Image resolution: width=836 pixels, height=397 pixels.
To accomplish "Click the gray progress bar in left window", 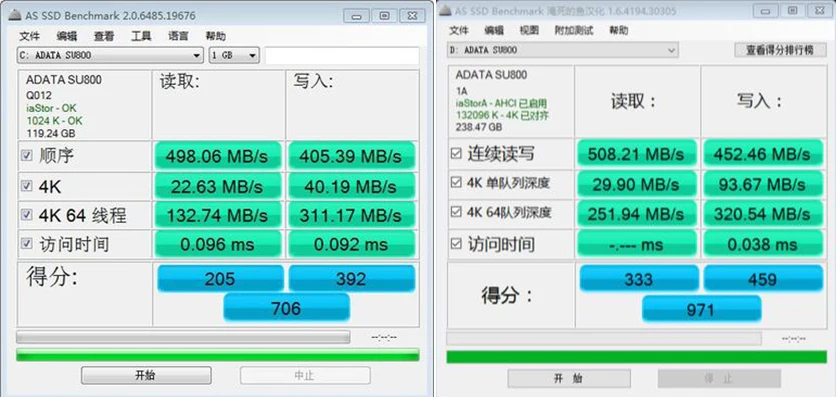I will 183,337.
